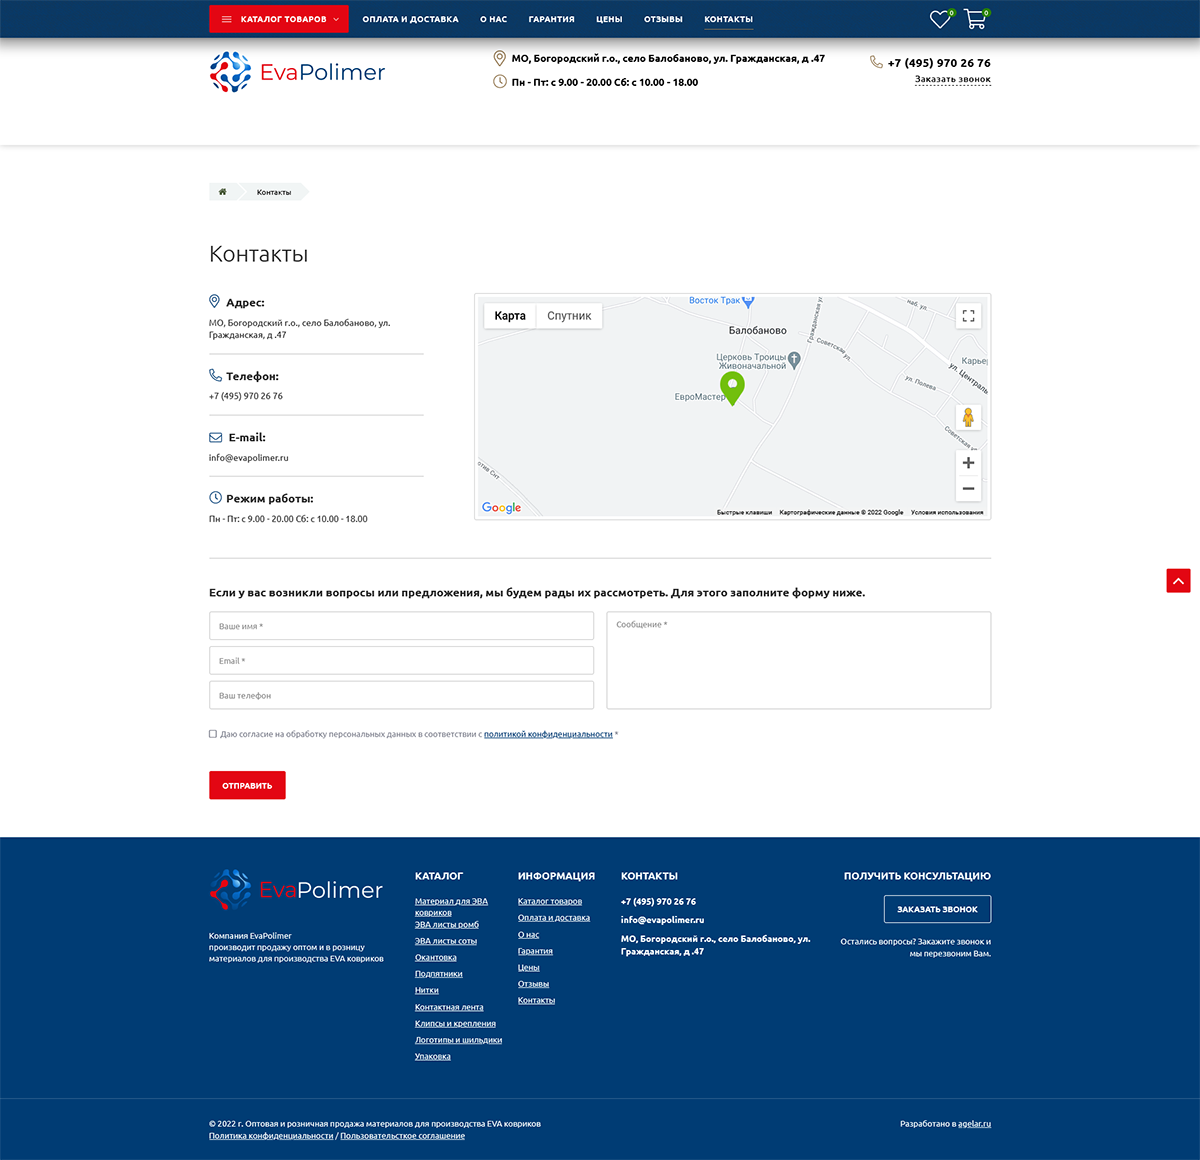Click the Ваш телефон input field
This screenshot has height=1160, width=1200.
point(401,695)
